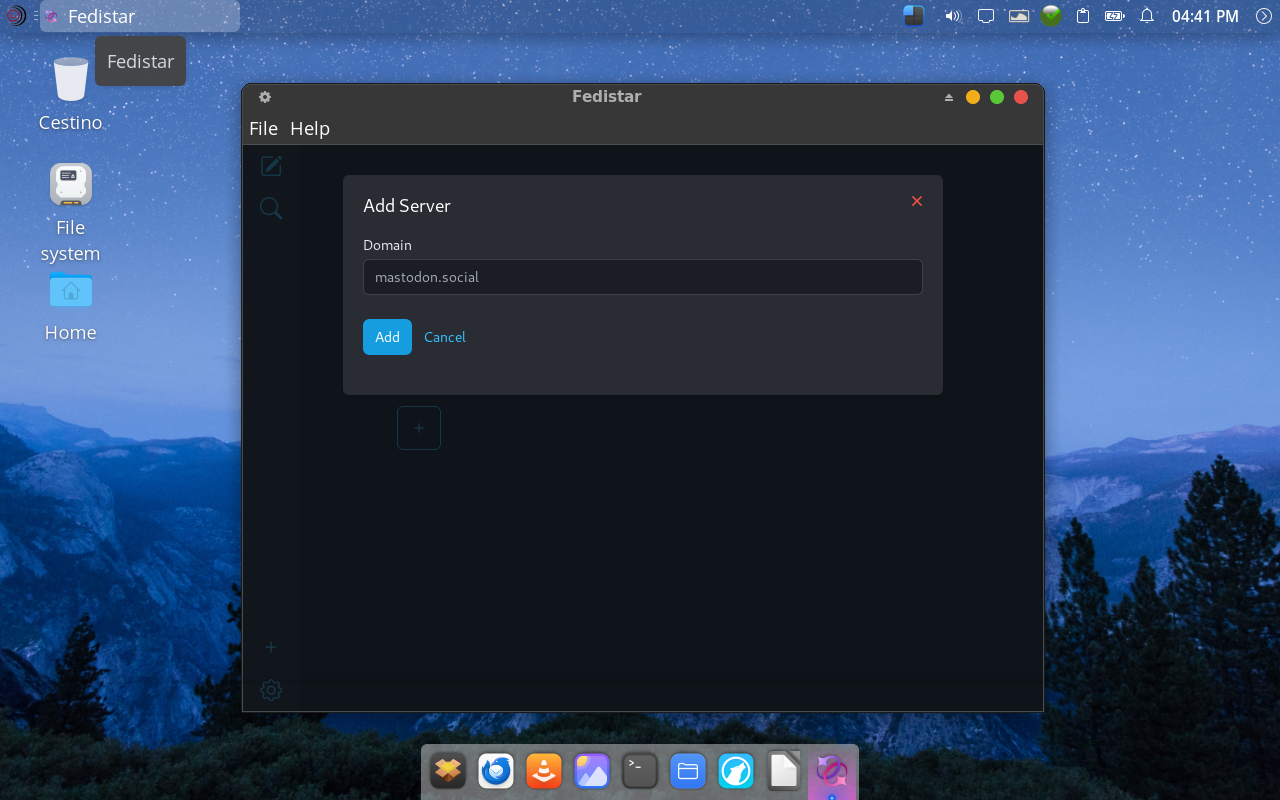Click the small plus icon above settings gear
Screen dimensions: 1280x800
point(271,647)
